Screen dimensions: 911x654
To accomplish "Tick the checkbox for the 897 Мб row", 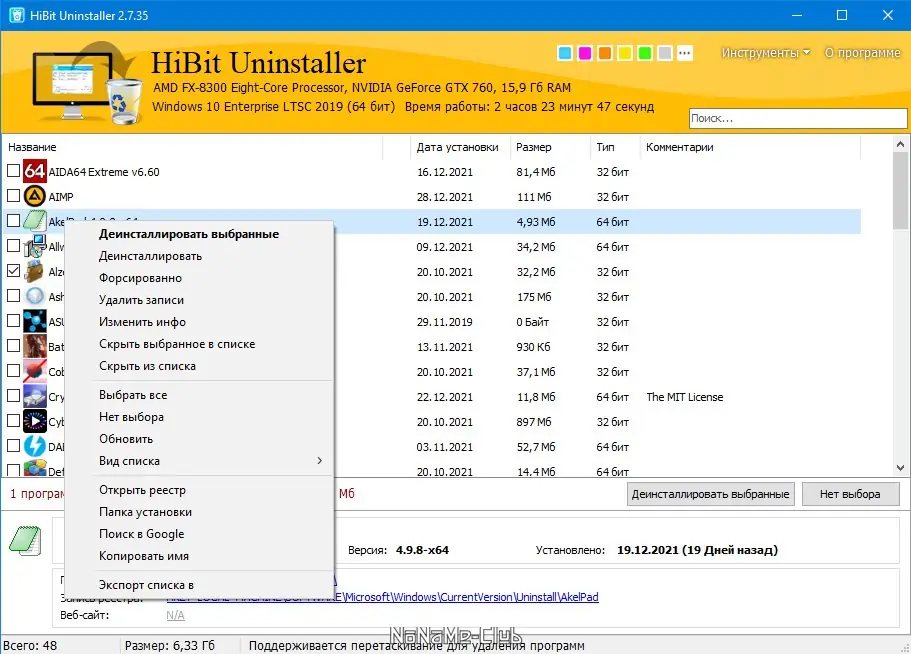I will 13,421.
